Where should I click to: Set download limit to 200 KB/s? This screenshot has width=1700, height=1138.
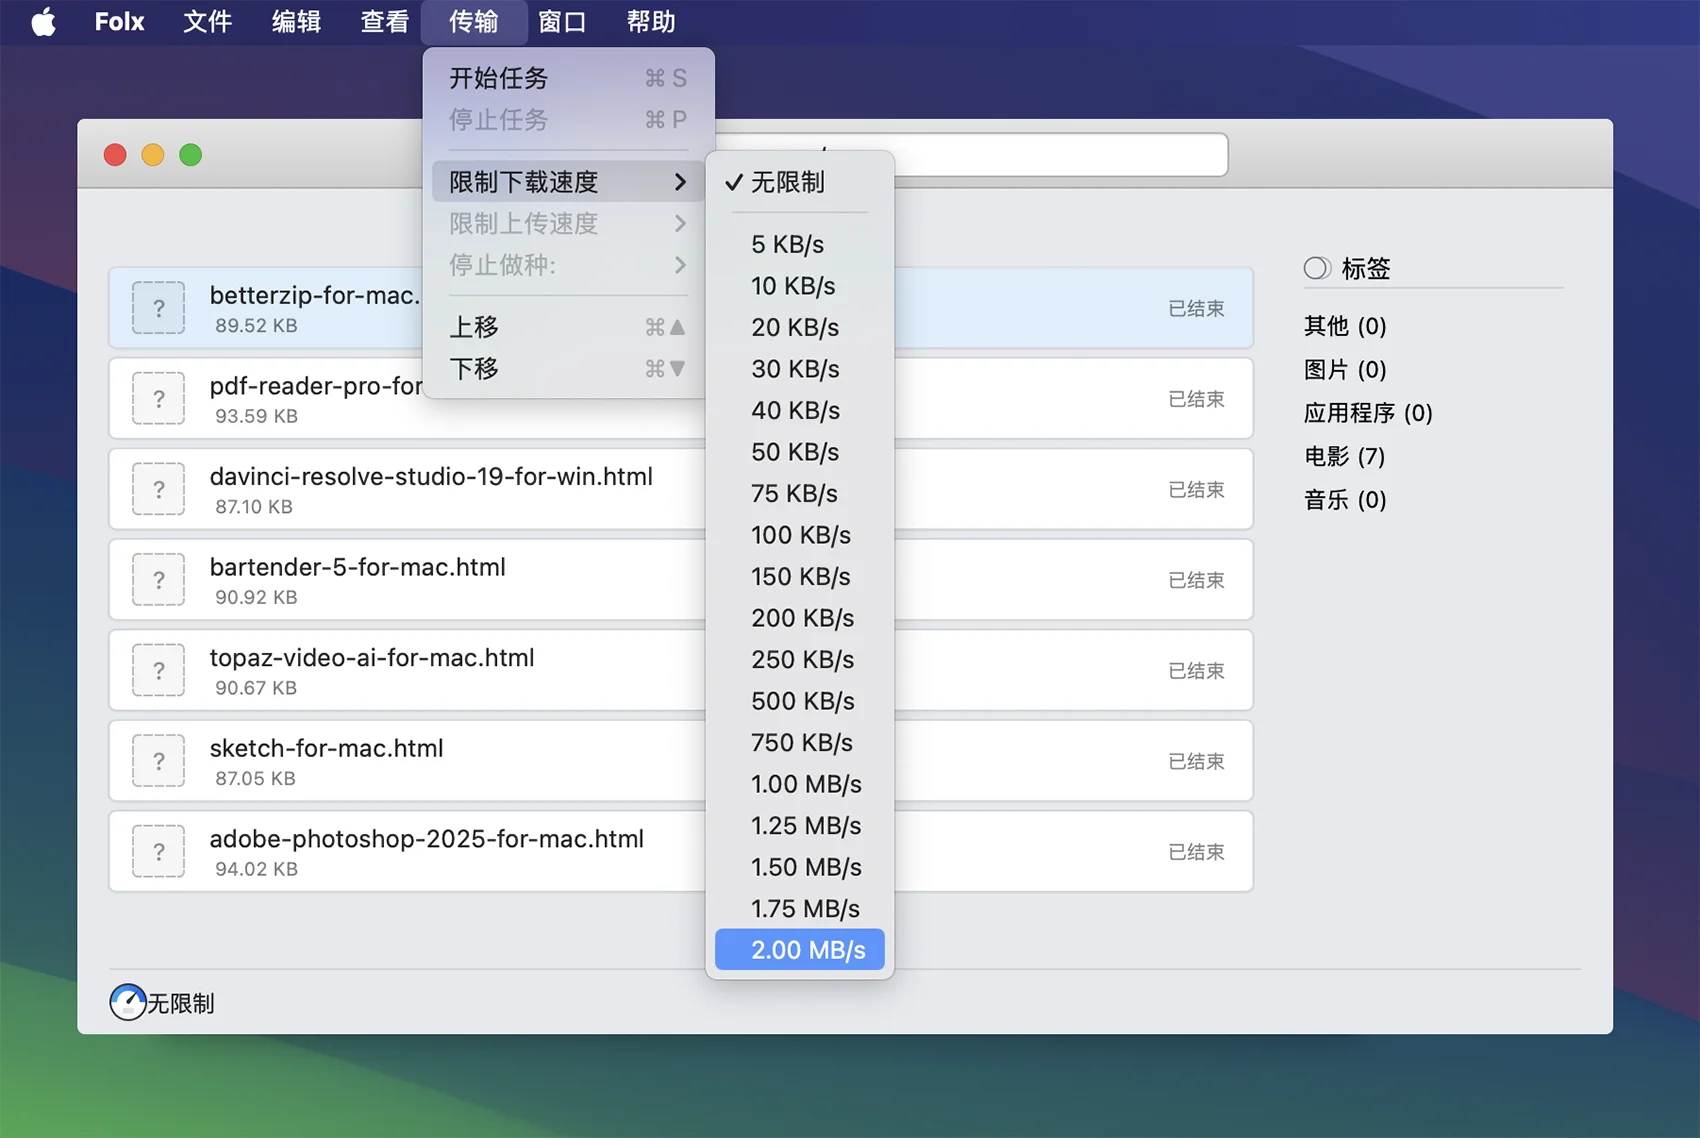tap(800, 618)
